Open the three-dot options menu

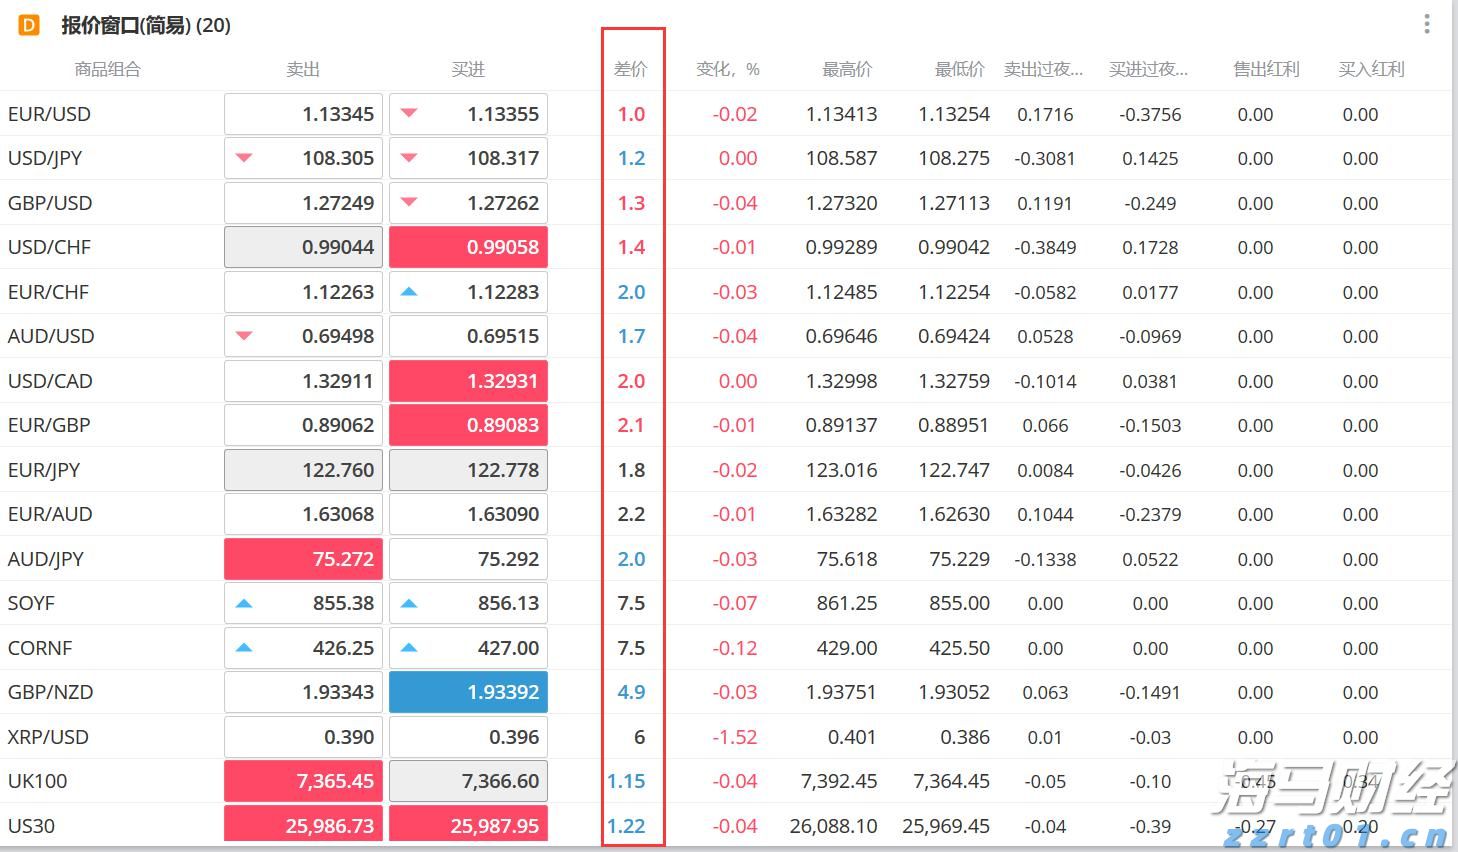click(1427, 24)
